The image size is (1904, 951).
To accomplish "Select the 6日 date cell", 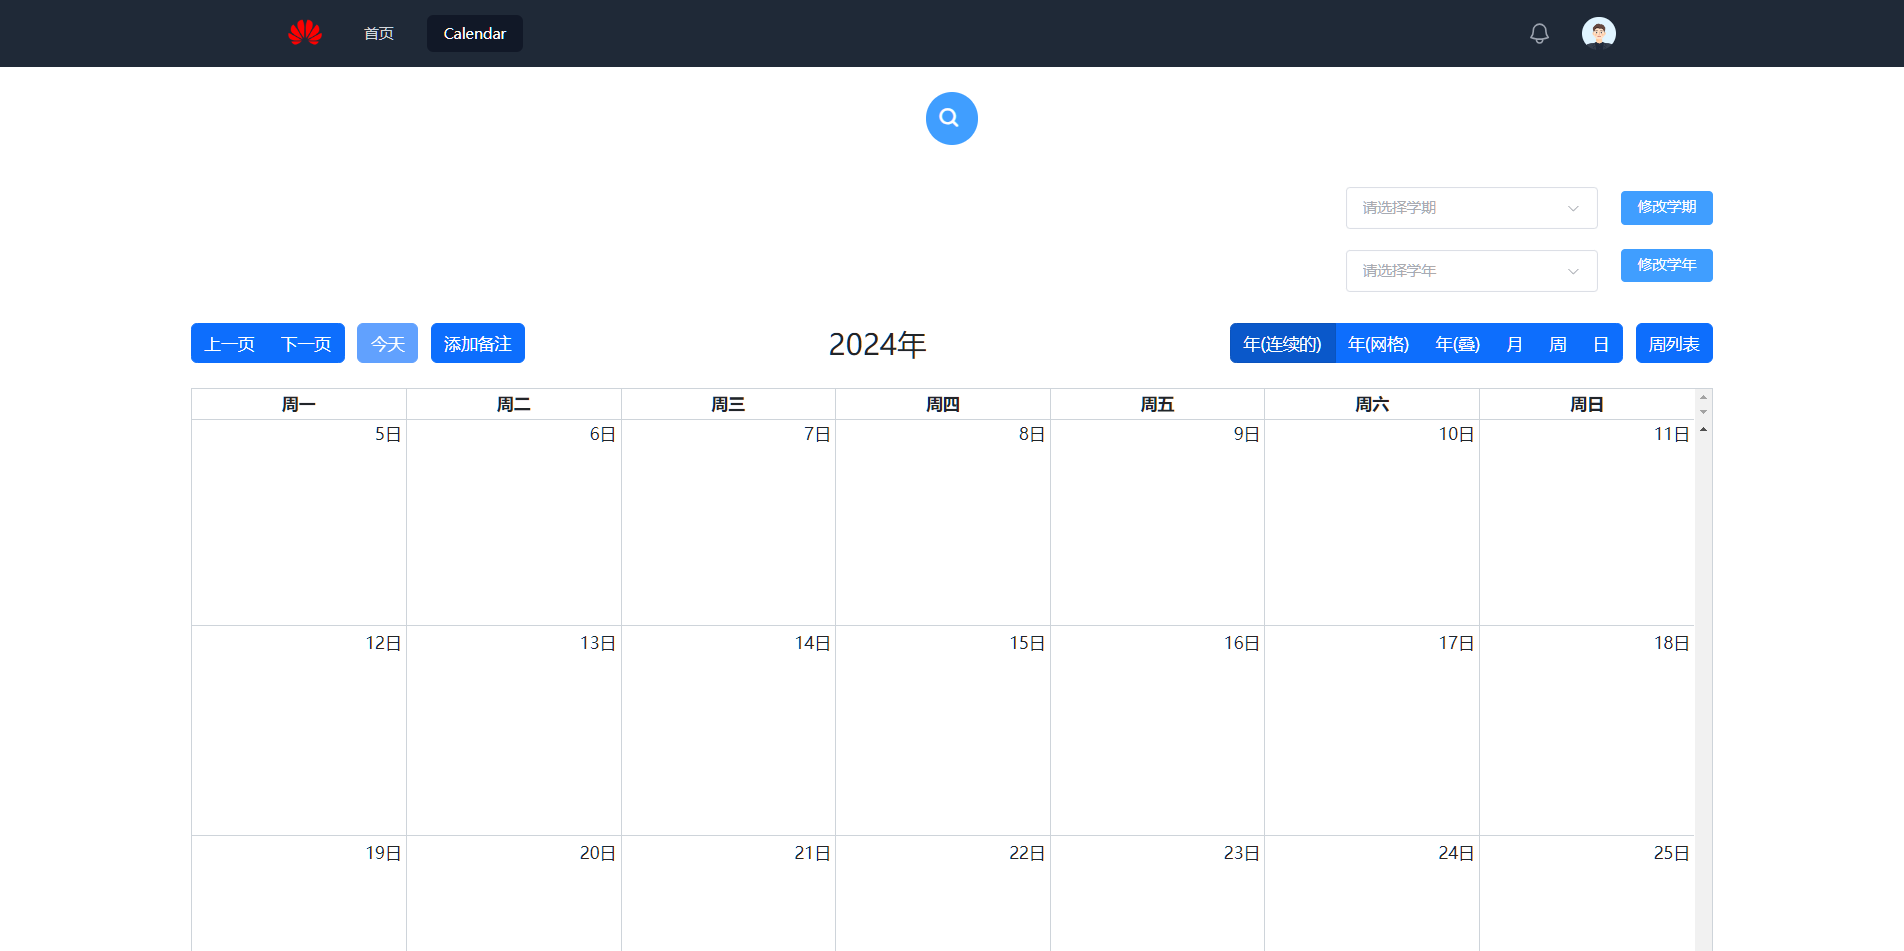I will (514, 522).
